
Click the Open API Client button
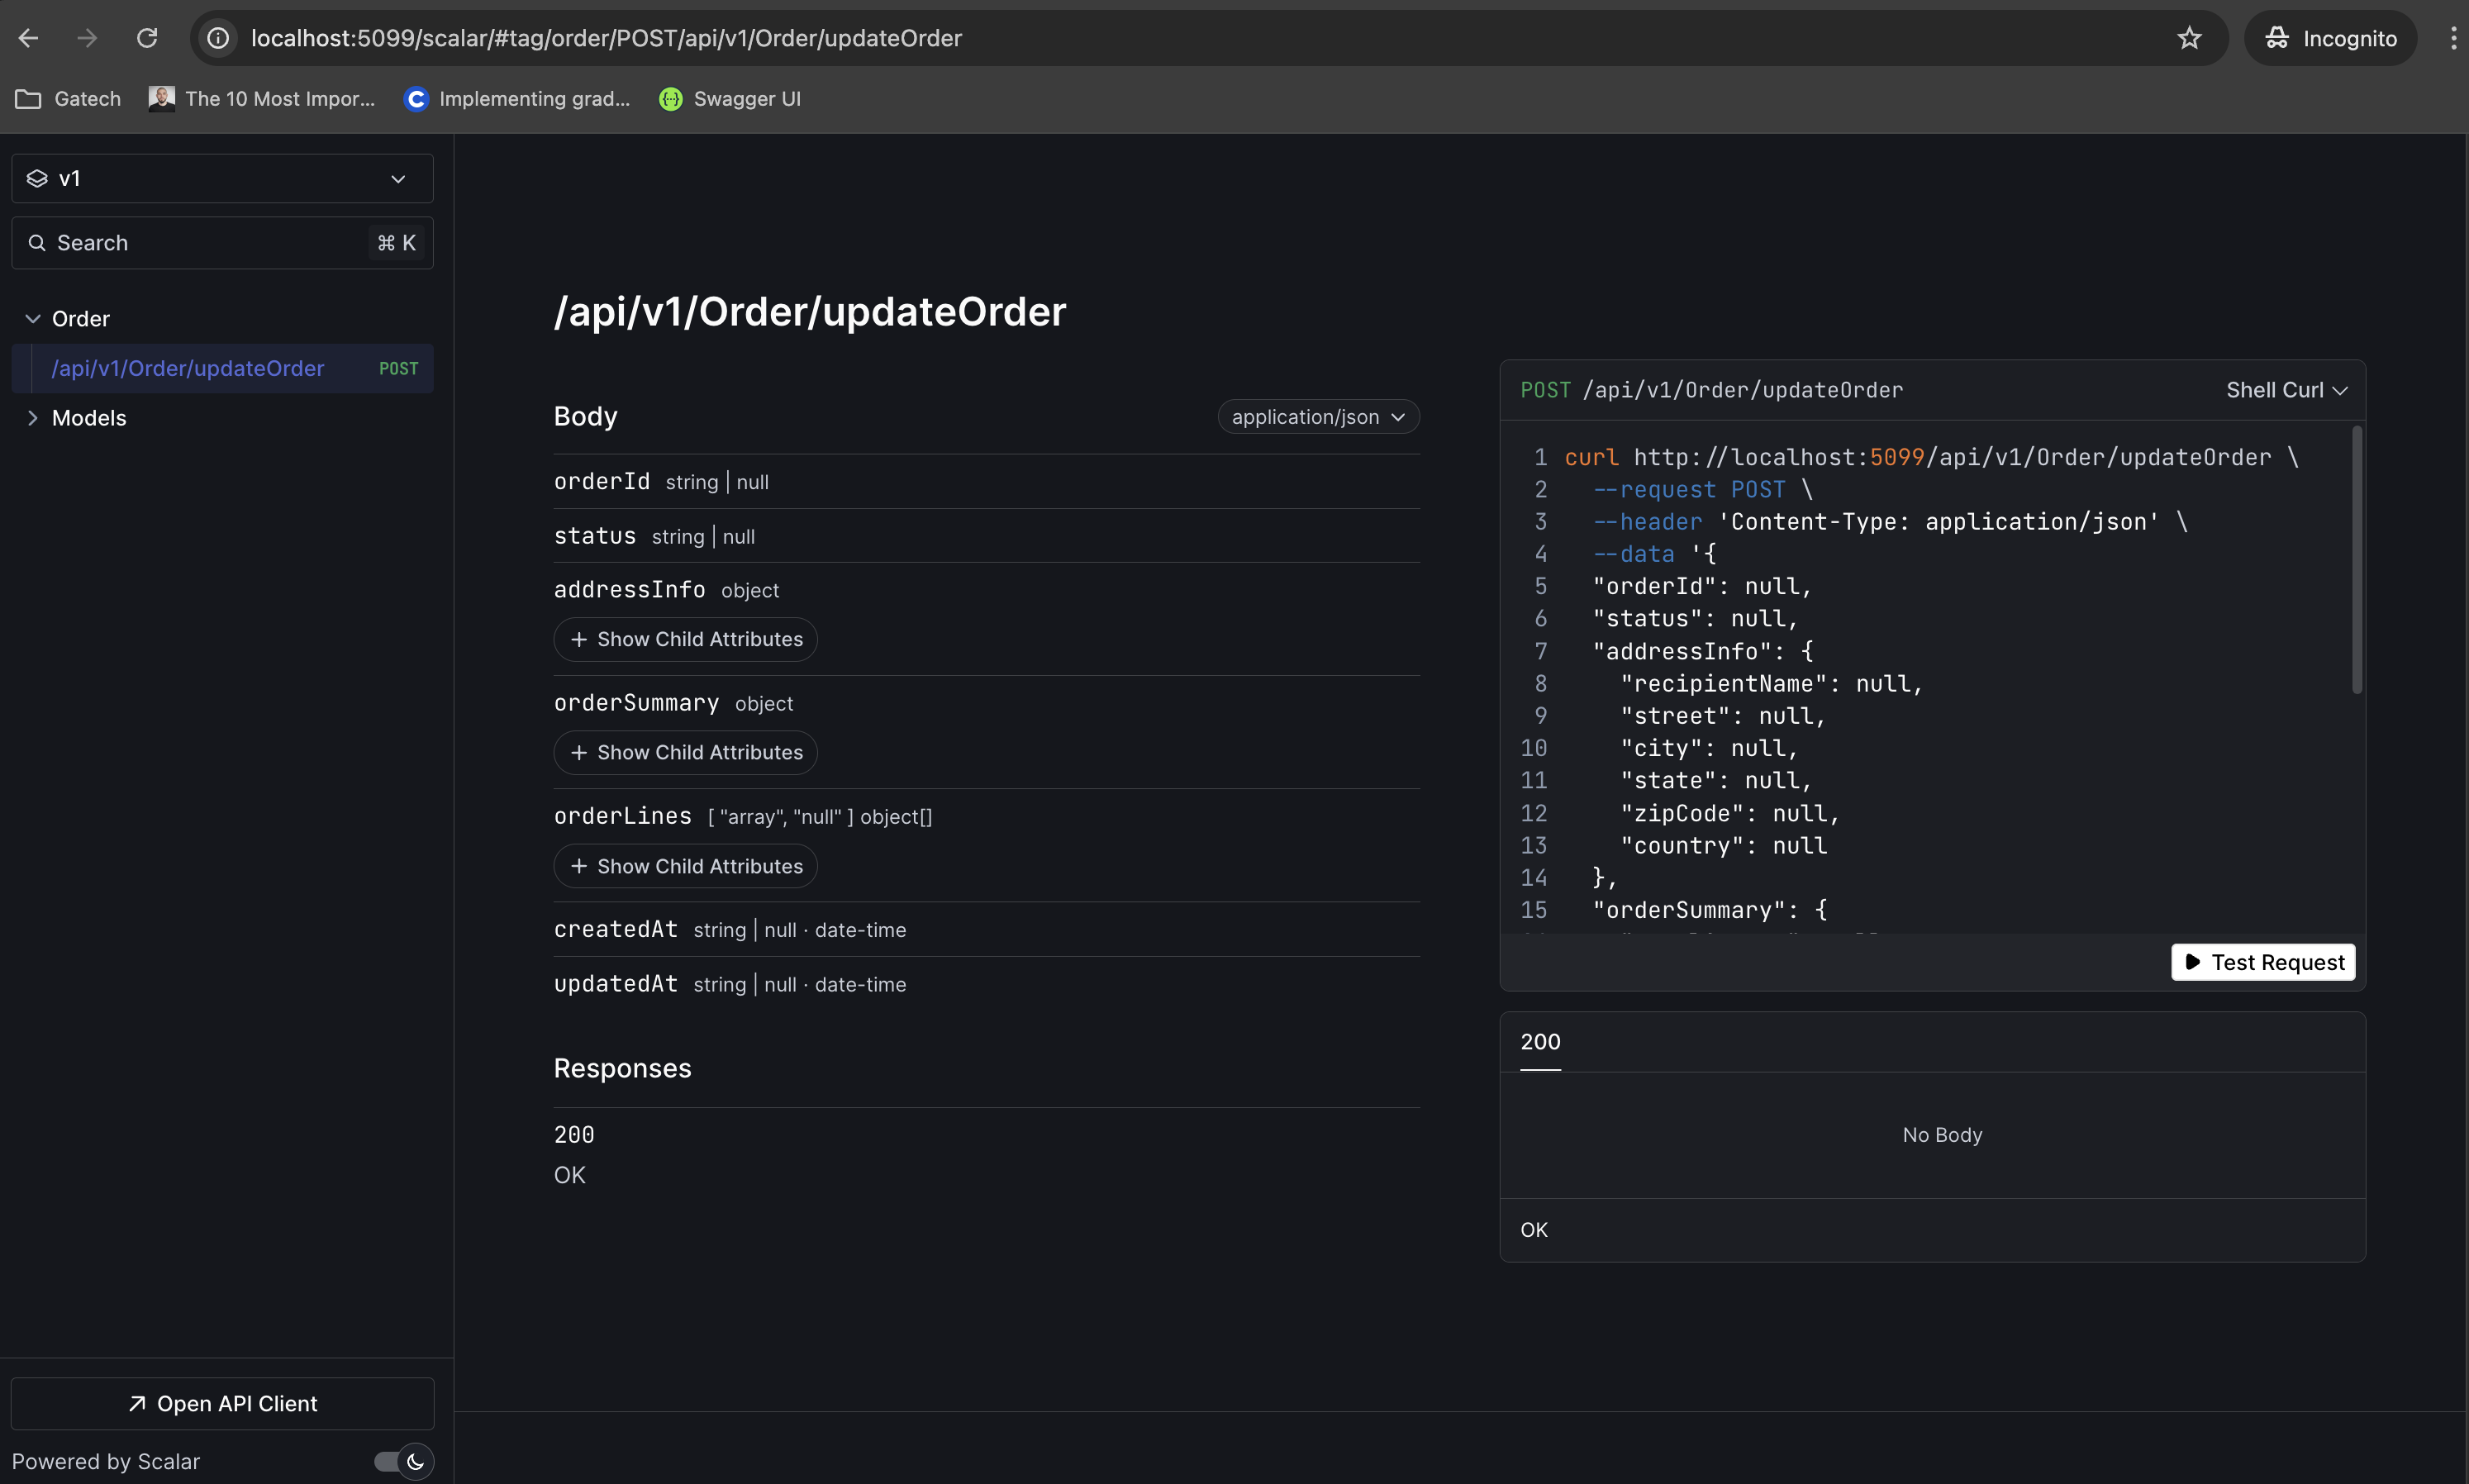coord(222,1404)
